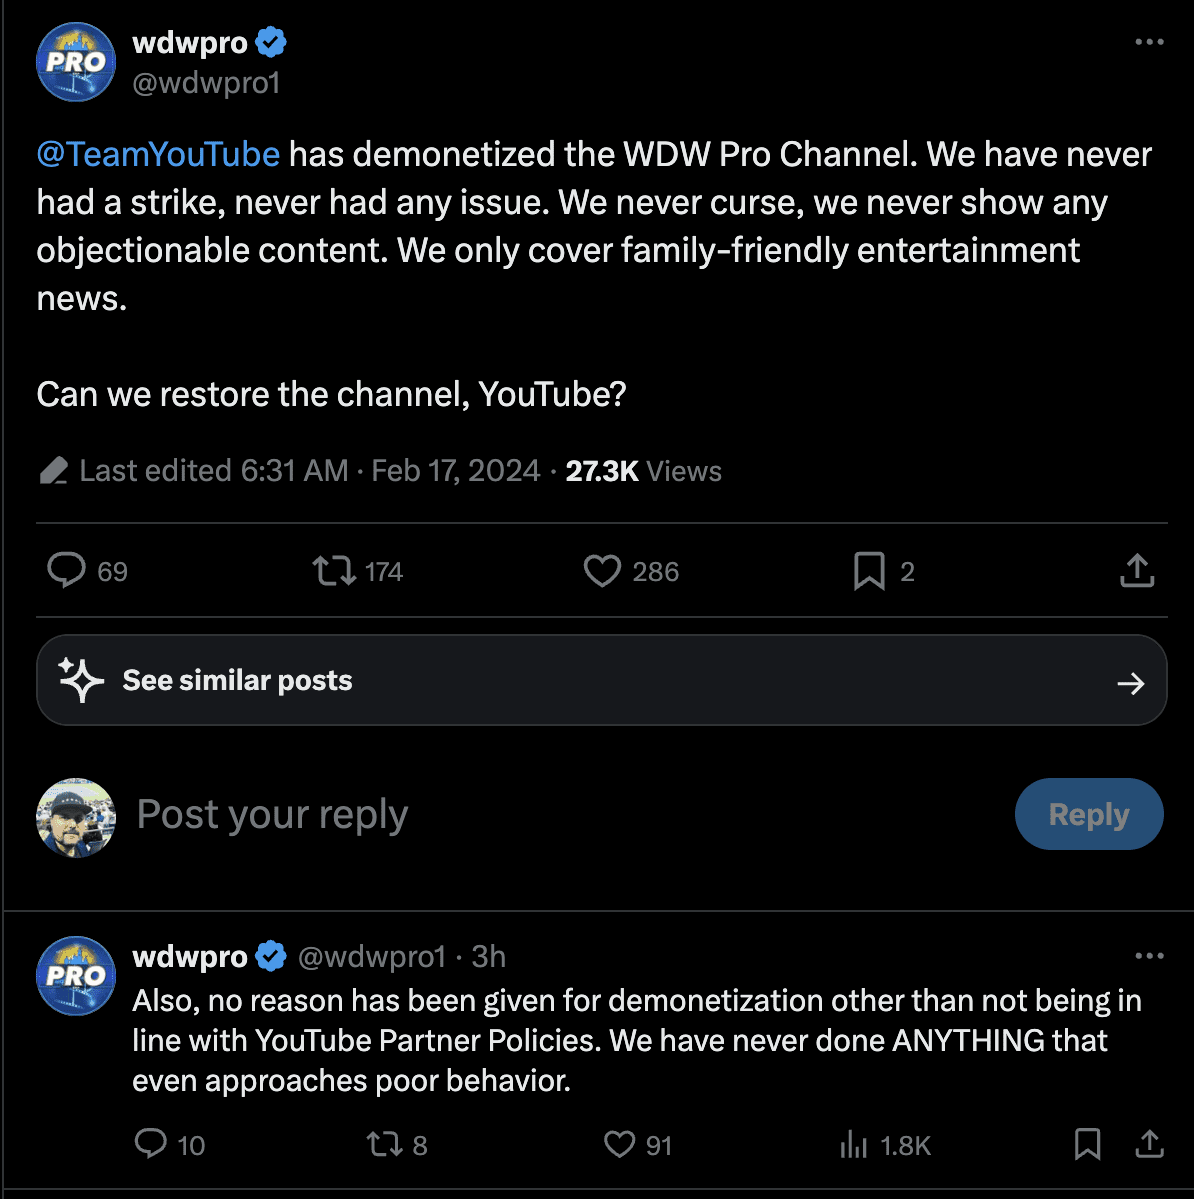This screenshot has height=1199, width=1194.
Task: Click the Post your reply input field
Action: click(271, 815)
